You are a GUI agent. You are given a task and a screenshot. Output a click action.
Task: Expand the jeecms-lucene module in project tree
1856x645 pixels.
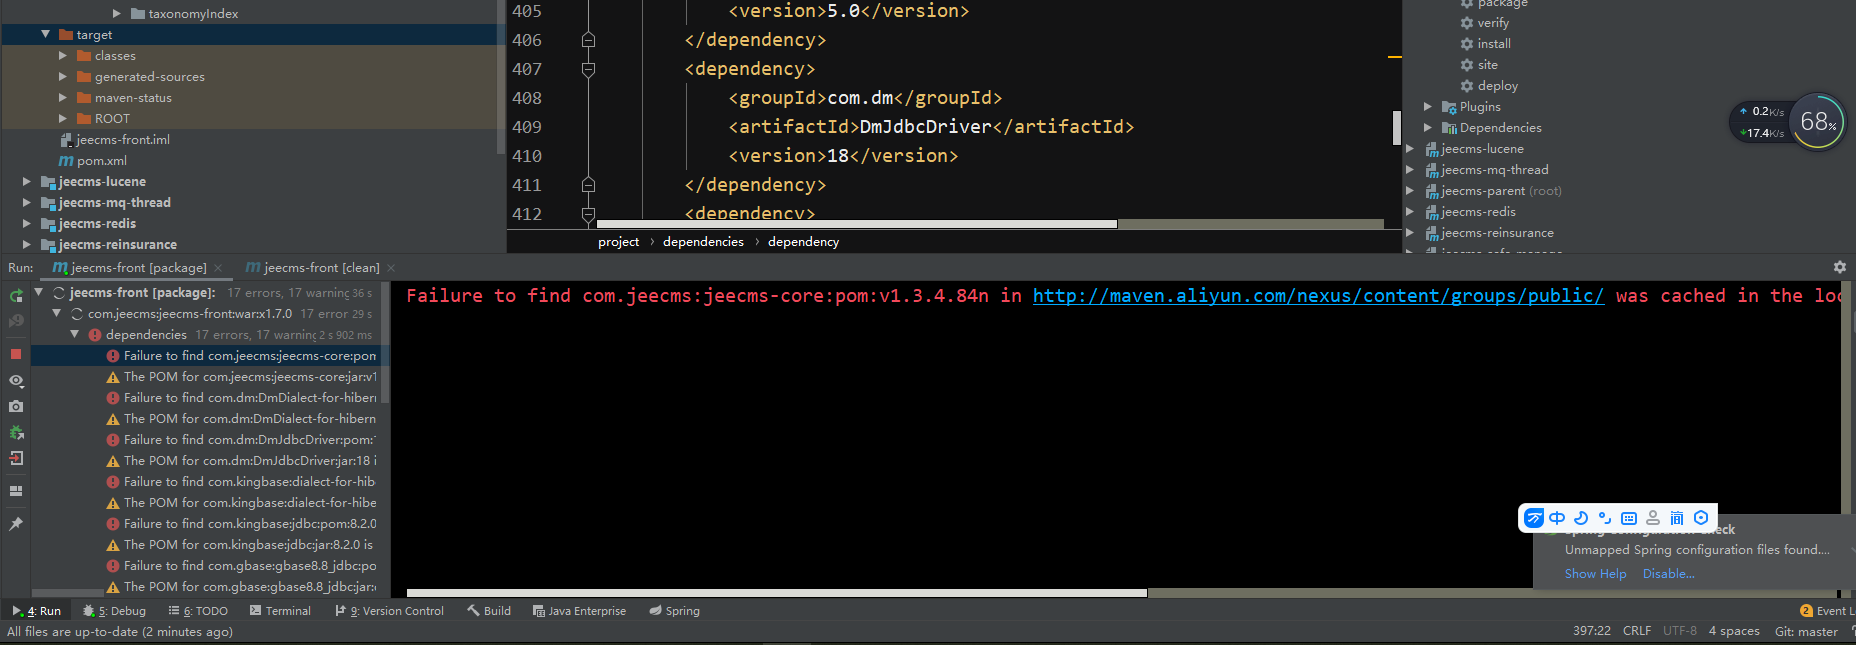27,181
